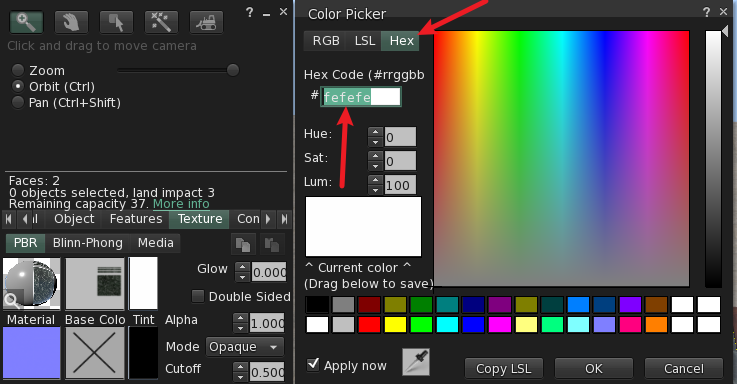Move tabs right one step arrow

(x=268, y=219)
